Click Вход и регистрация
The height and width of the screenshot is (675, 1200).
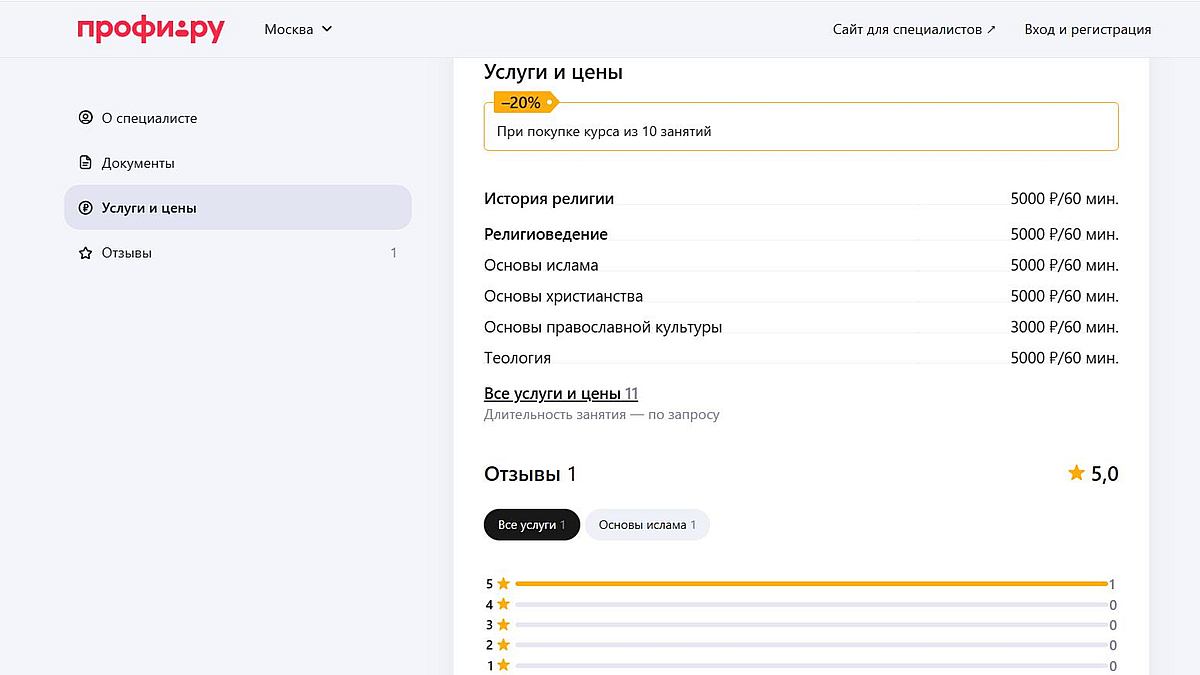click(1087, 29)
